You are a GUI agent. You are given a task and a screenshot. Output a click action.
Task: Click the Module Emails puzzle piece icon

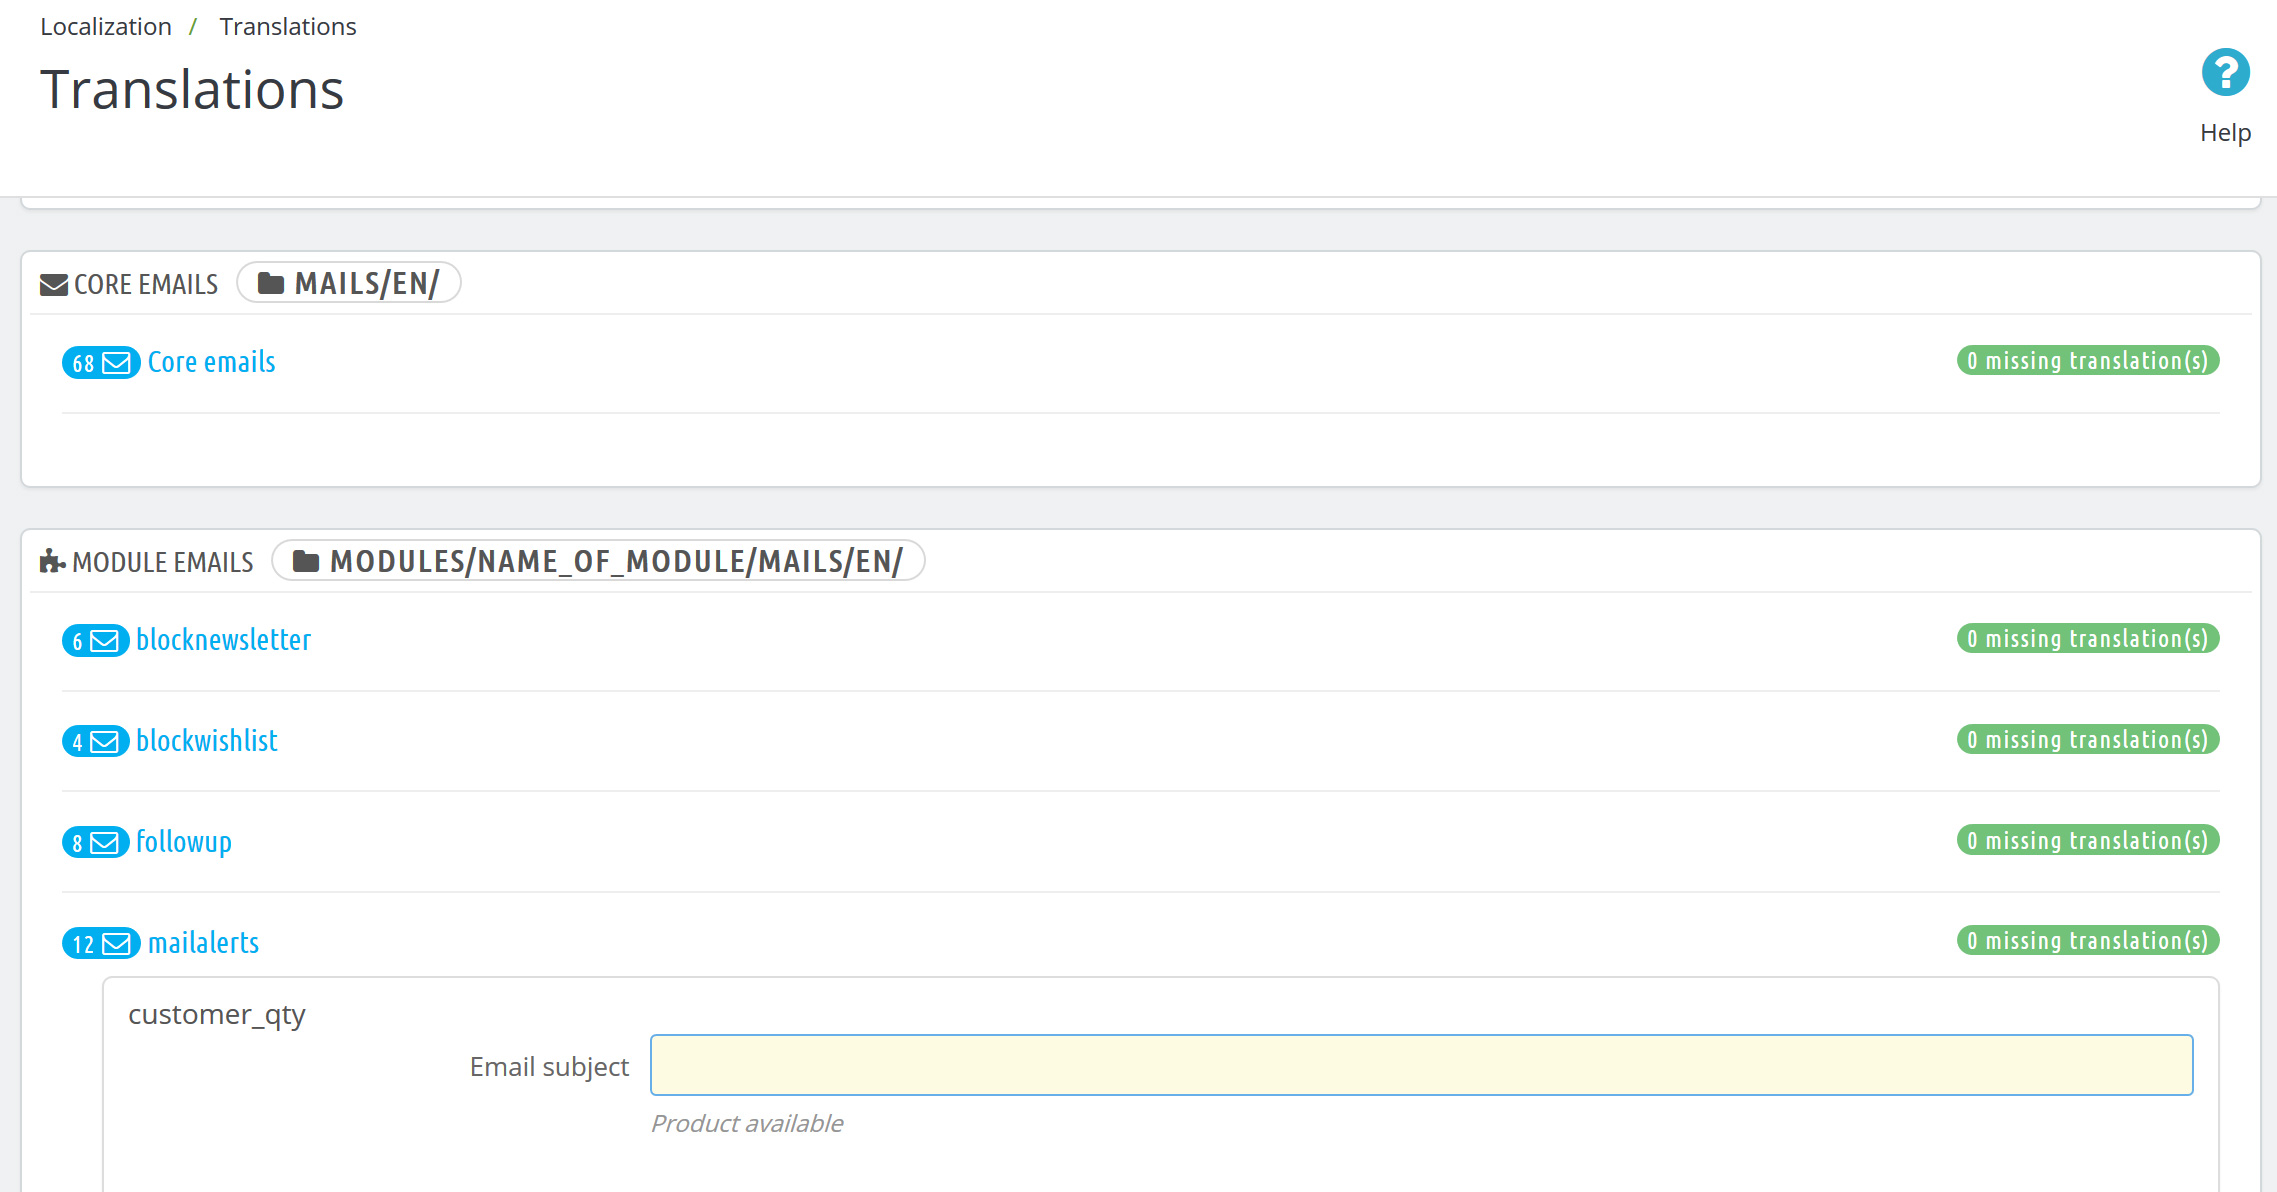52,562
